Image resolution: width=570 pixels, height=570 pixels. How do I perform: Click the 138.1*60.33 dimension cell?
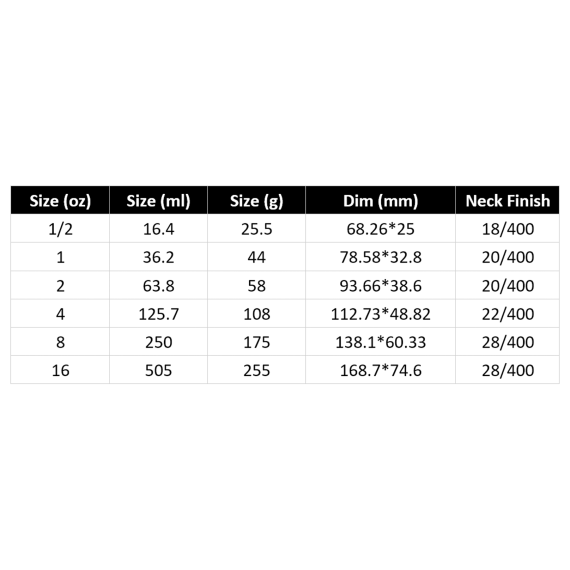pos(381,342)
